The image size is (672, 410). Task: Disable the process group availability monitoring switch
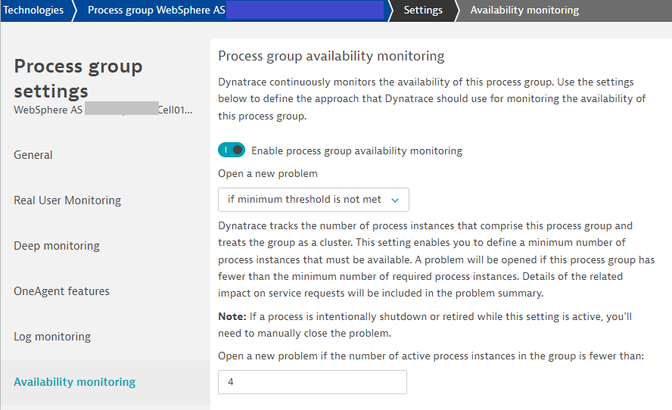pos(231,151)
